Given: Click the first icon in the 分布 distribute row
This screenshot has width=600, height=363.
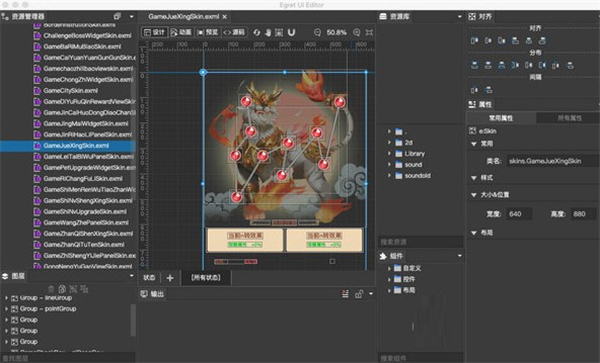Looking at the screenshot, I should pyautogui.click(x=474, y=65).
